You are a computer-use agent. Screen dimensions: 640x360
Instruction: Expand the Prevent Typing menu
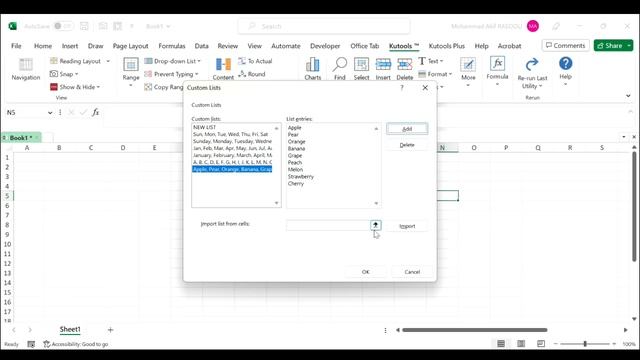pyautogui.click(x=197, y=74)
